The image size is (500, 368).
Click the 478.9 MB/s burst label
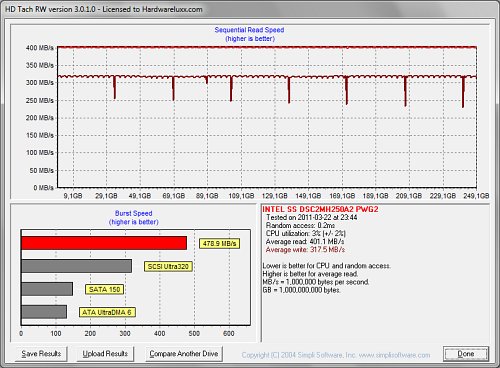219,244
